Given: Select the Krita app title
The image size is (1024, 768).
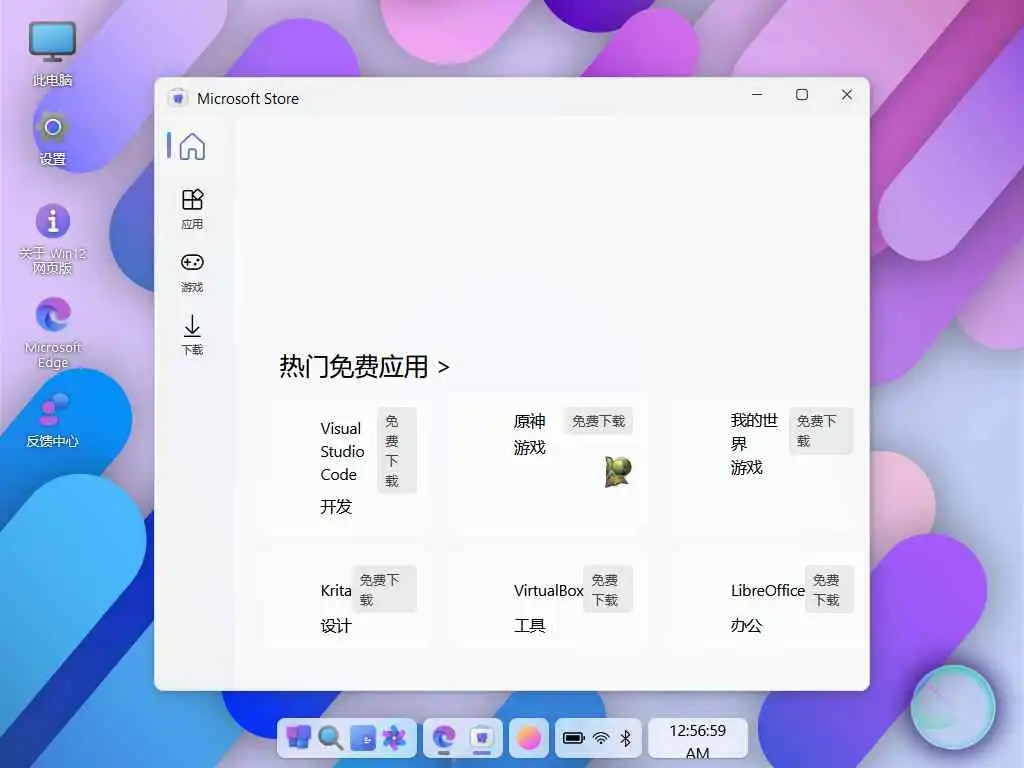Looking at the screenshot, I should [336, 590].
